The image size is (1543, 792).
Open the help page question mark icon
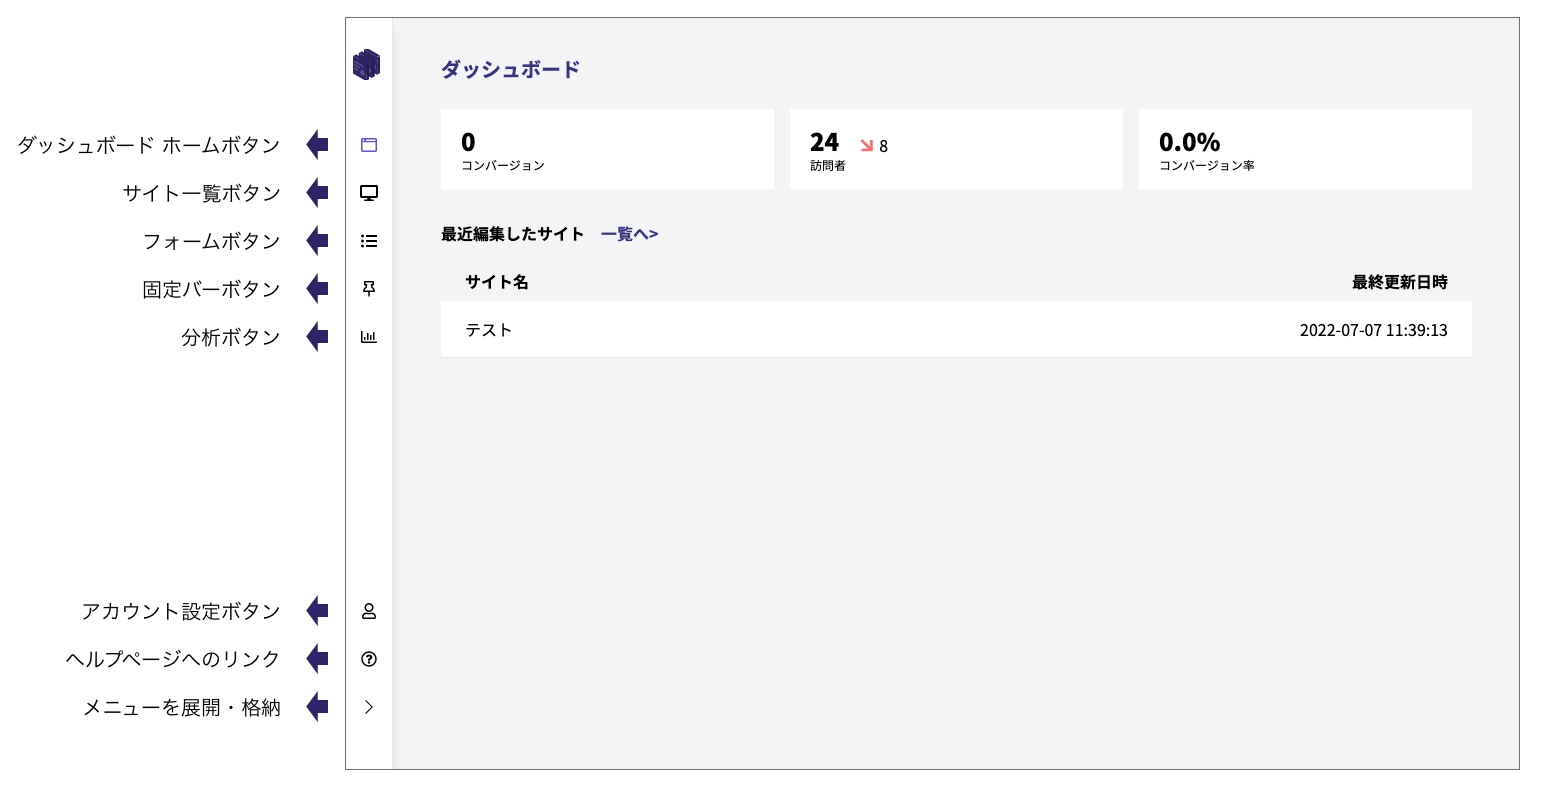[x=368, y=659]
